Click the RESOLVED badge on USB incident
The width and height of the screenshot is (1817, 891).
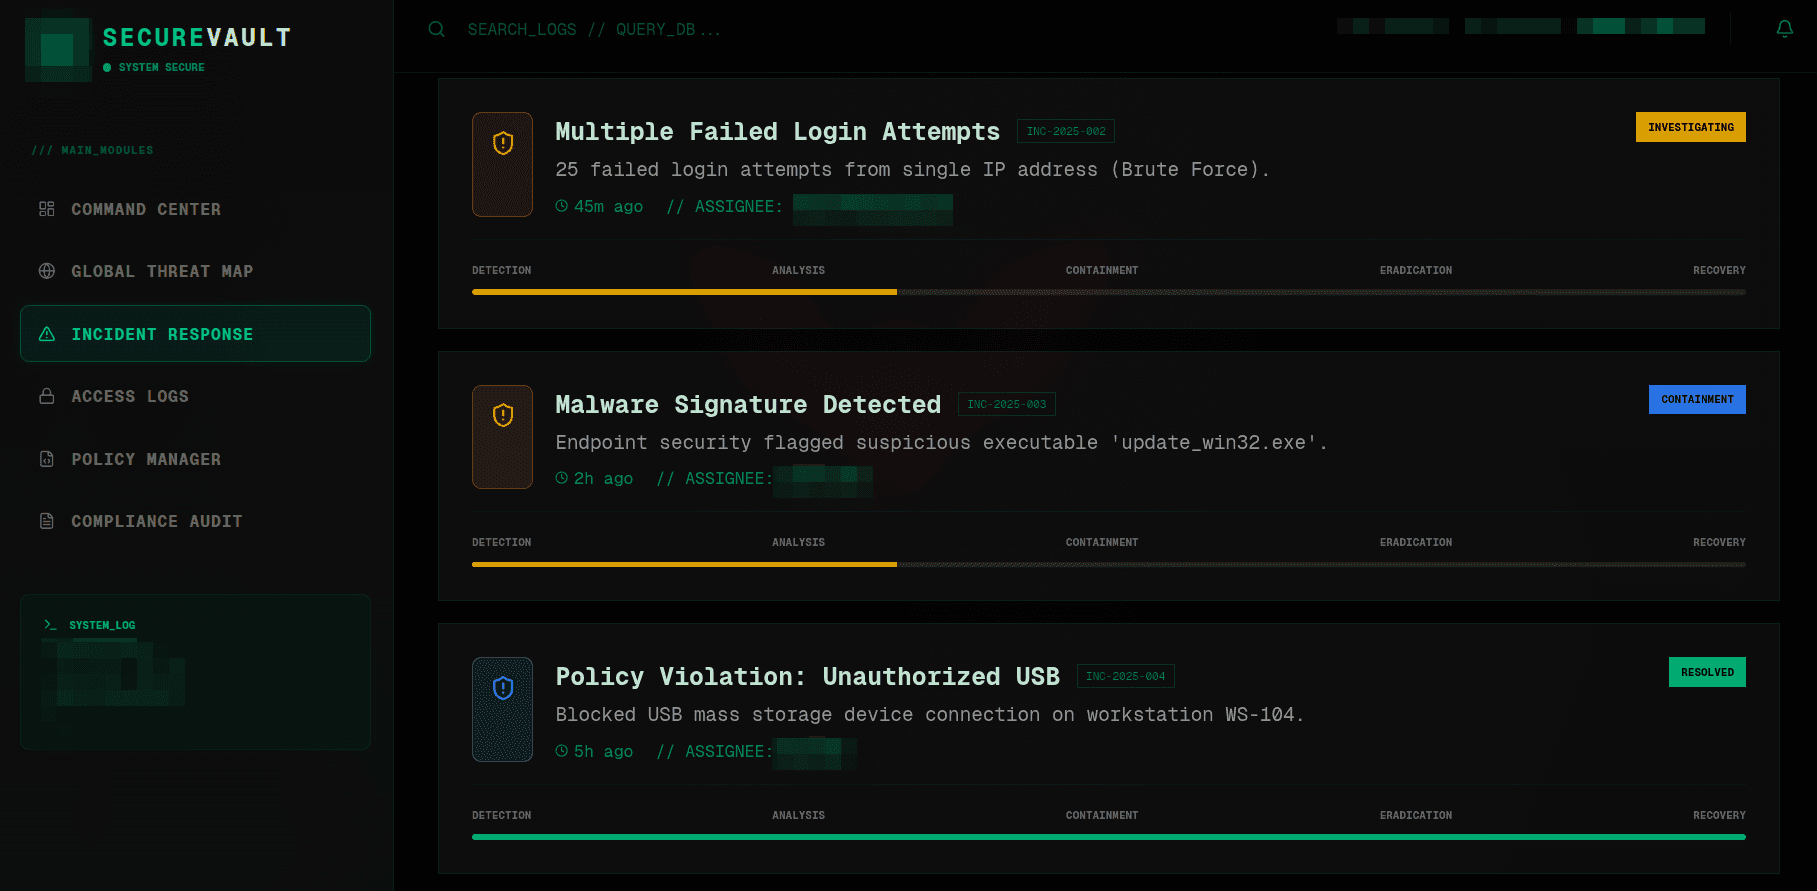pos(1707,672)
